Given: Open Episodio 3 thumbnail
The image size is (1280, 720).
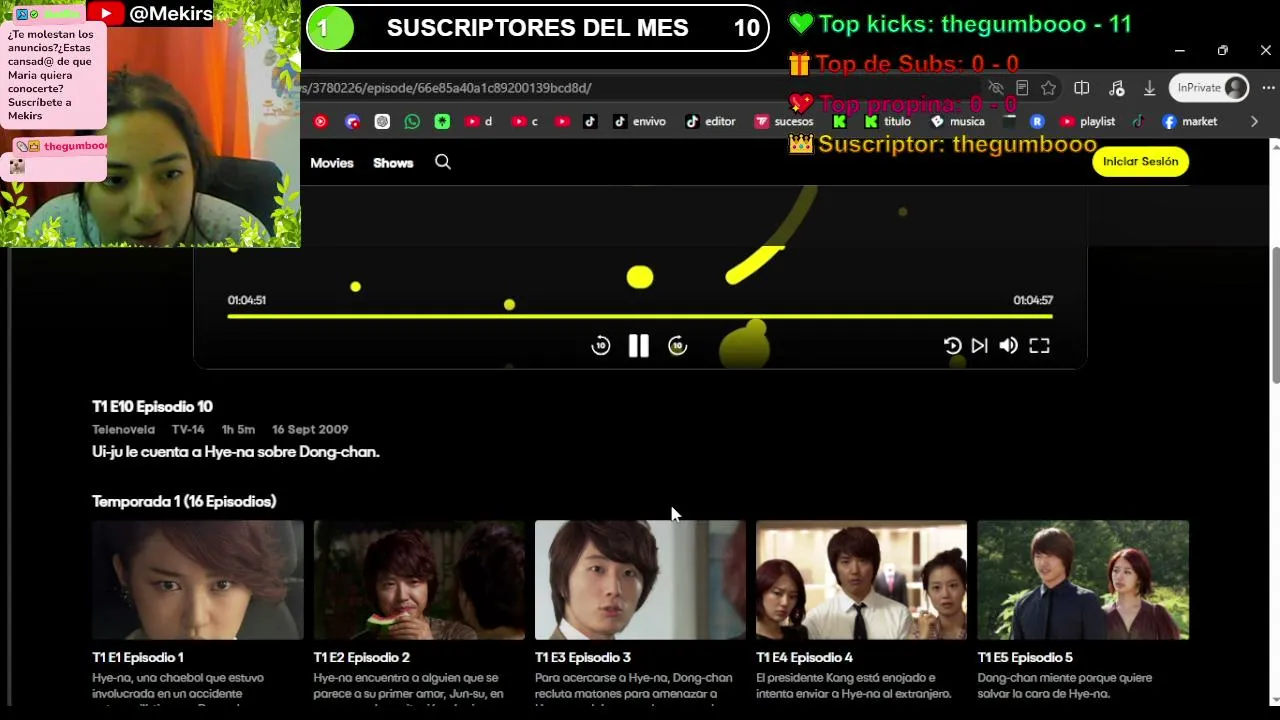Looking at the screenshot, I should click(640, 580).
